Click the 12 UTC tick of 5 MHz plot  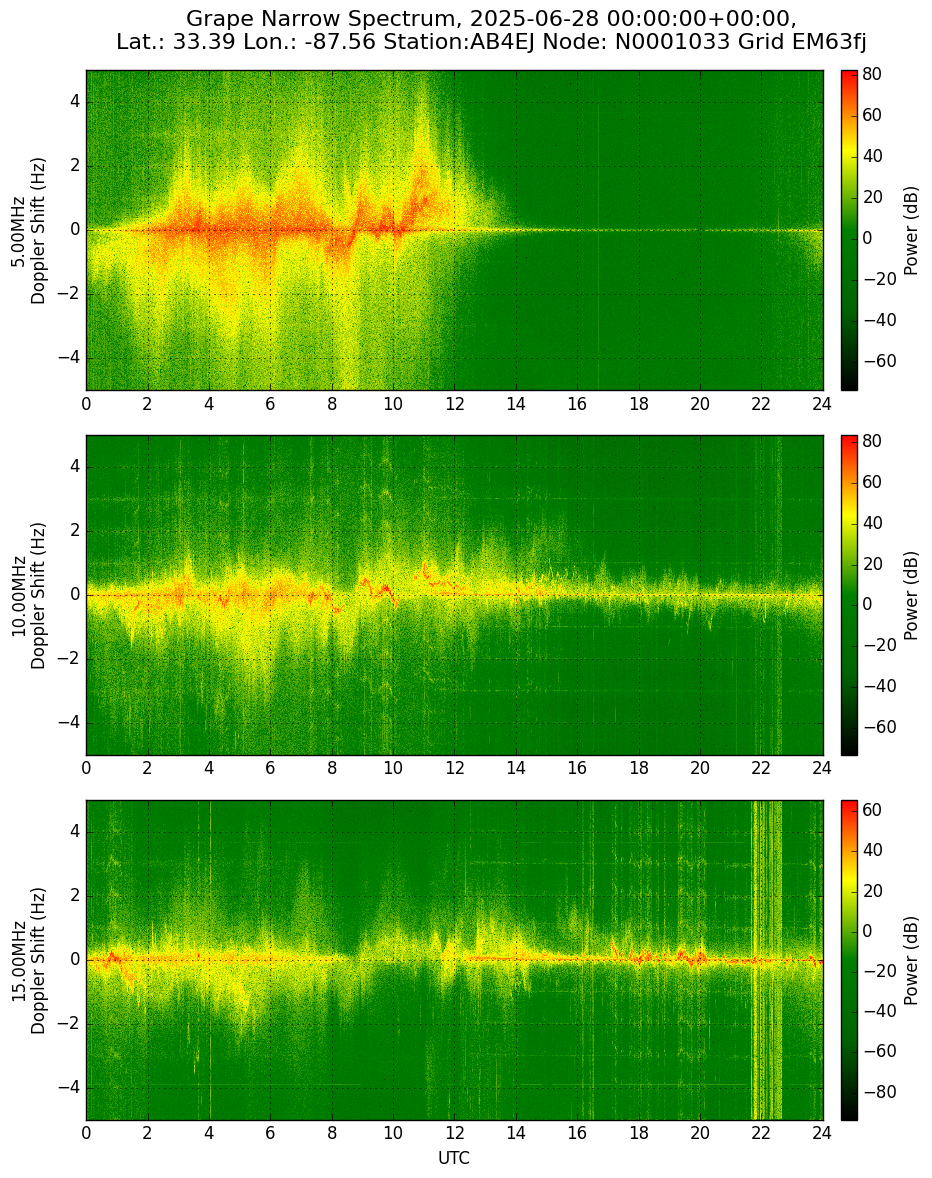click(x=454, y=403)
